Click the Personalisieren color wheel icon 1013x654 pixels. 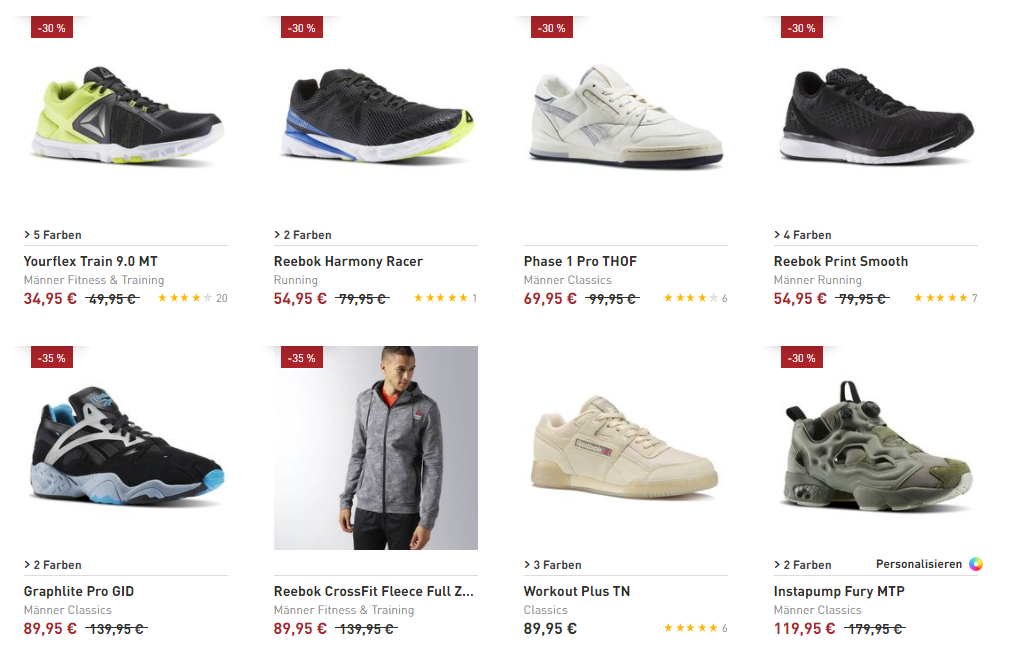(x=975, y=564)
